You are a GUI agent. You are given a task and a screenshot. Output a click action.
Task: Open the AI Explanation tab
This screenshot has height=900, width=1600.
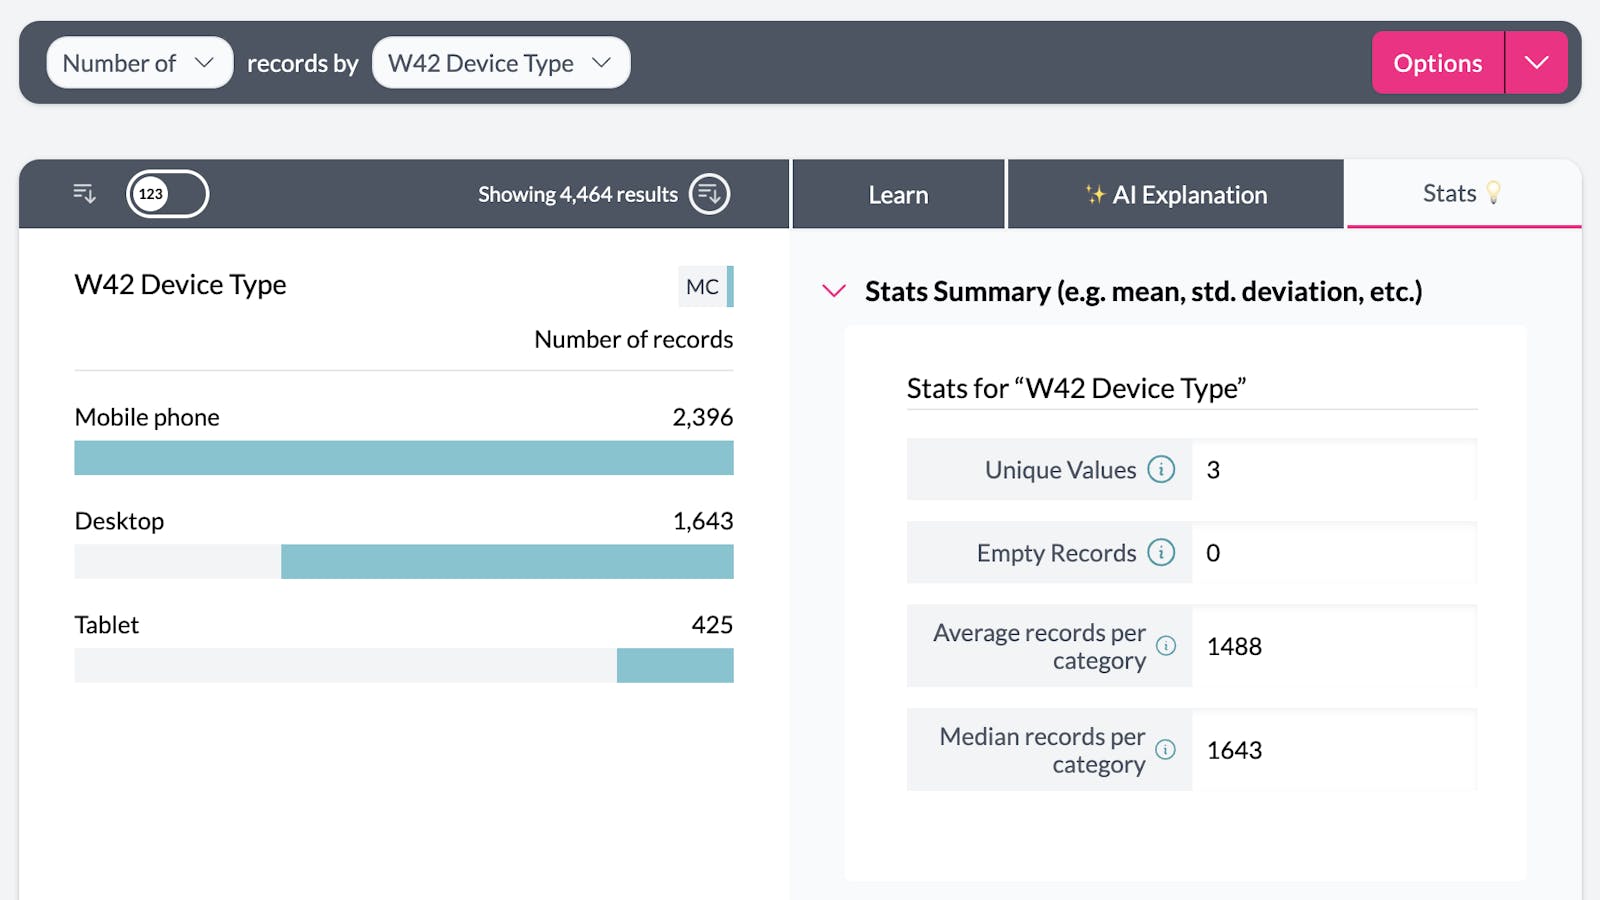click(1176, 195)
